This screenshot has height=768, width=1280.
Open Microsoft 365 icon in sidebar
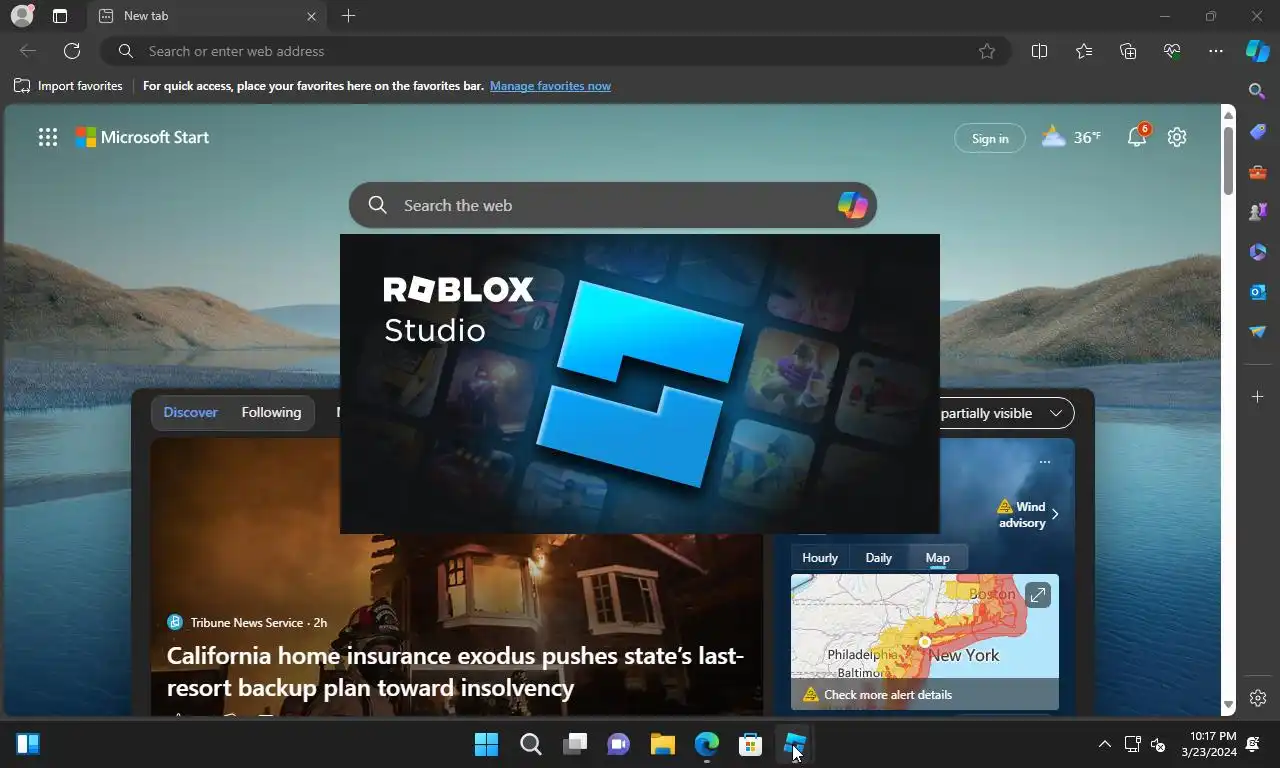(x=1258, y=252)
